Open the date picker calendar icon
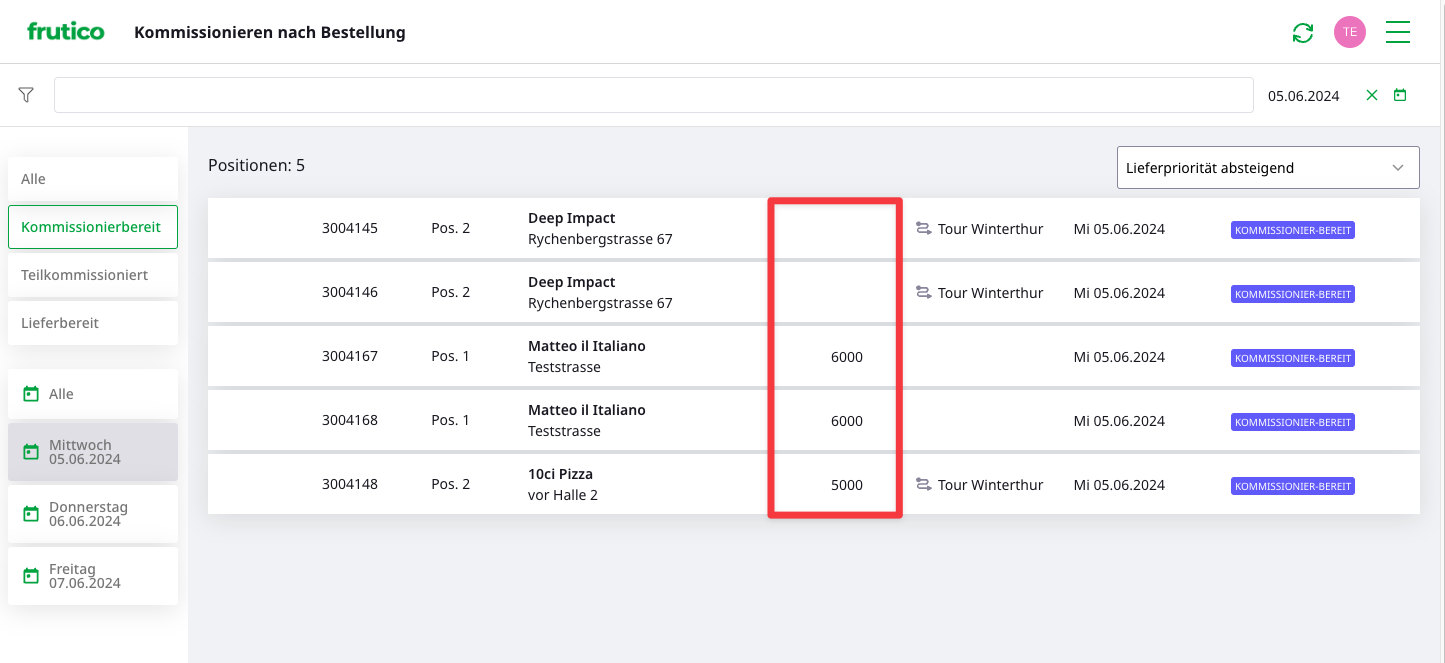The height and width of the screenshot is (663, 1445). (1400, 95)
